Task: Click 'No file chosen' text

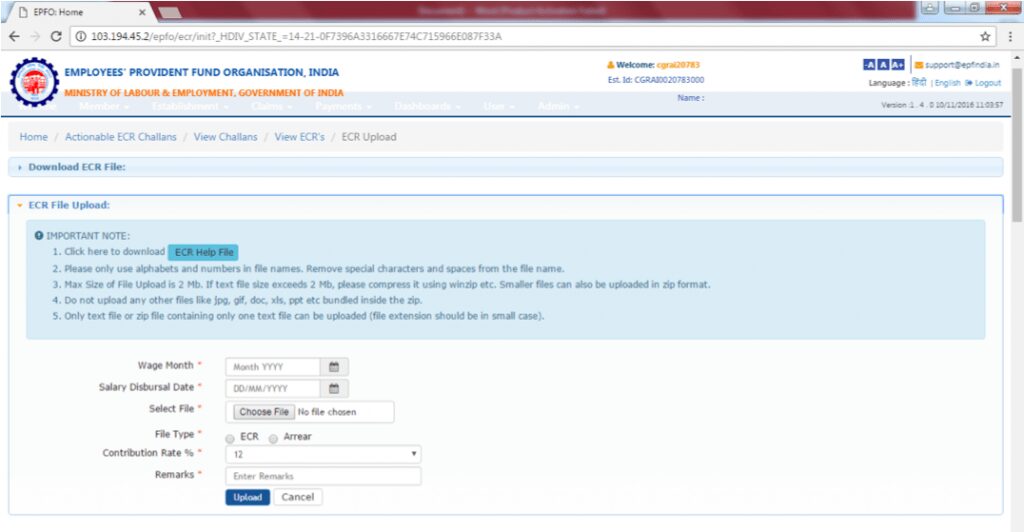Action: point(327,412)
